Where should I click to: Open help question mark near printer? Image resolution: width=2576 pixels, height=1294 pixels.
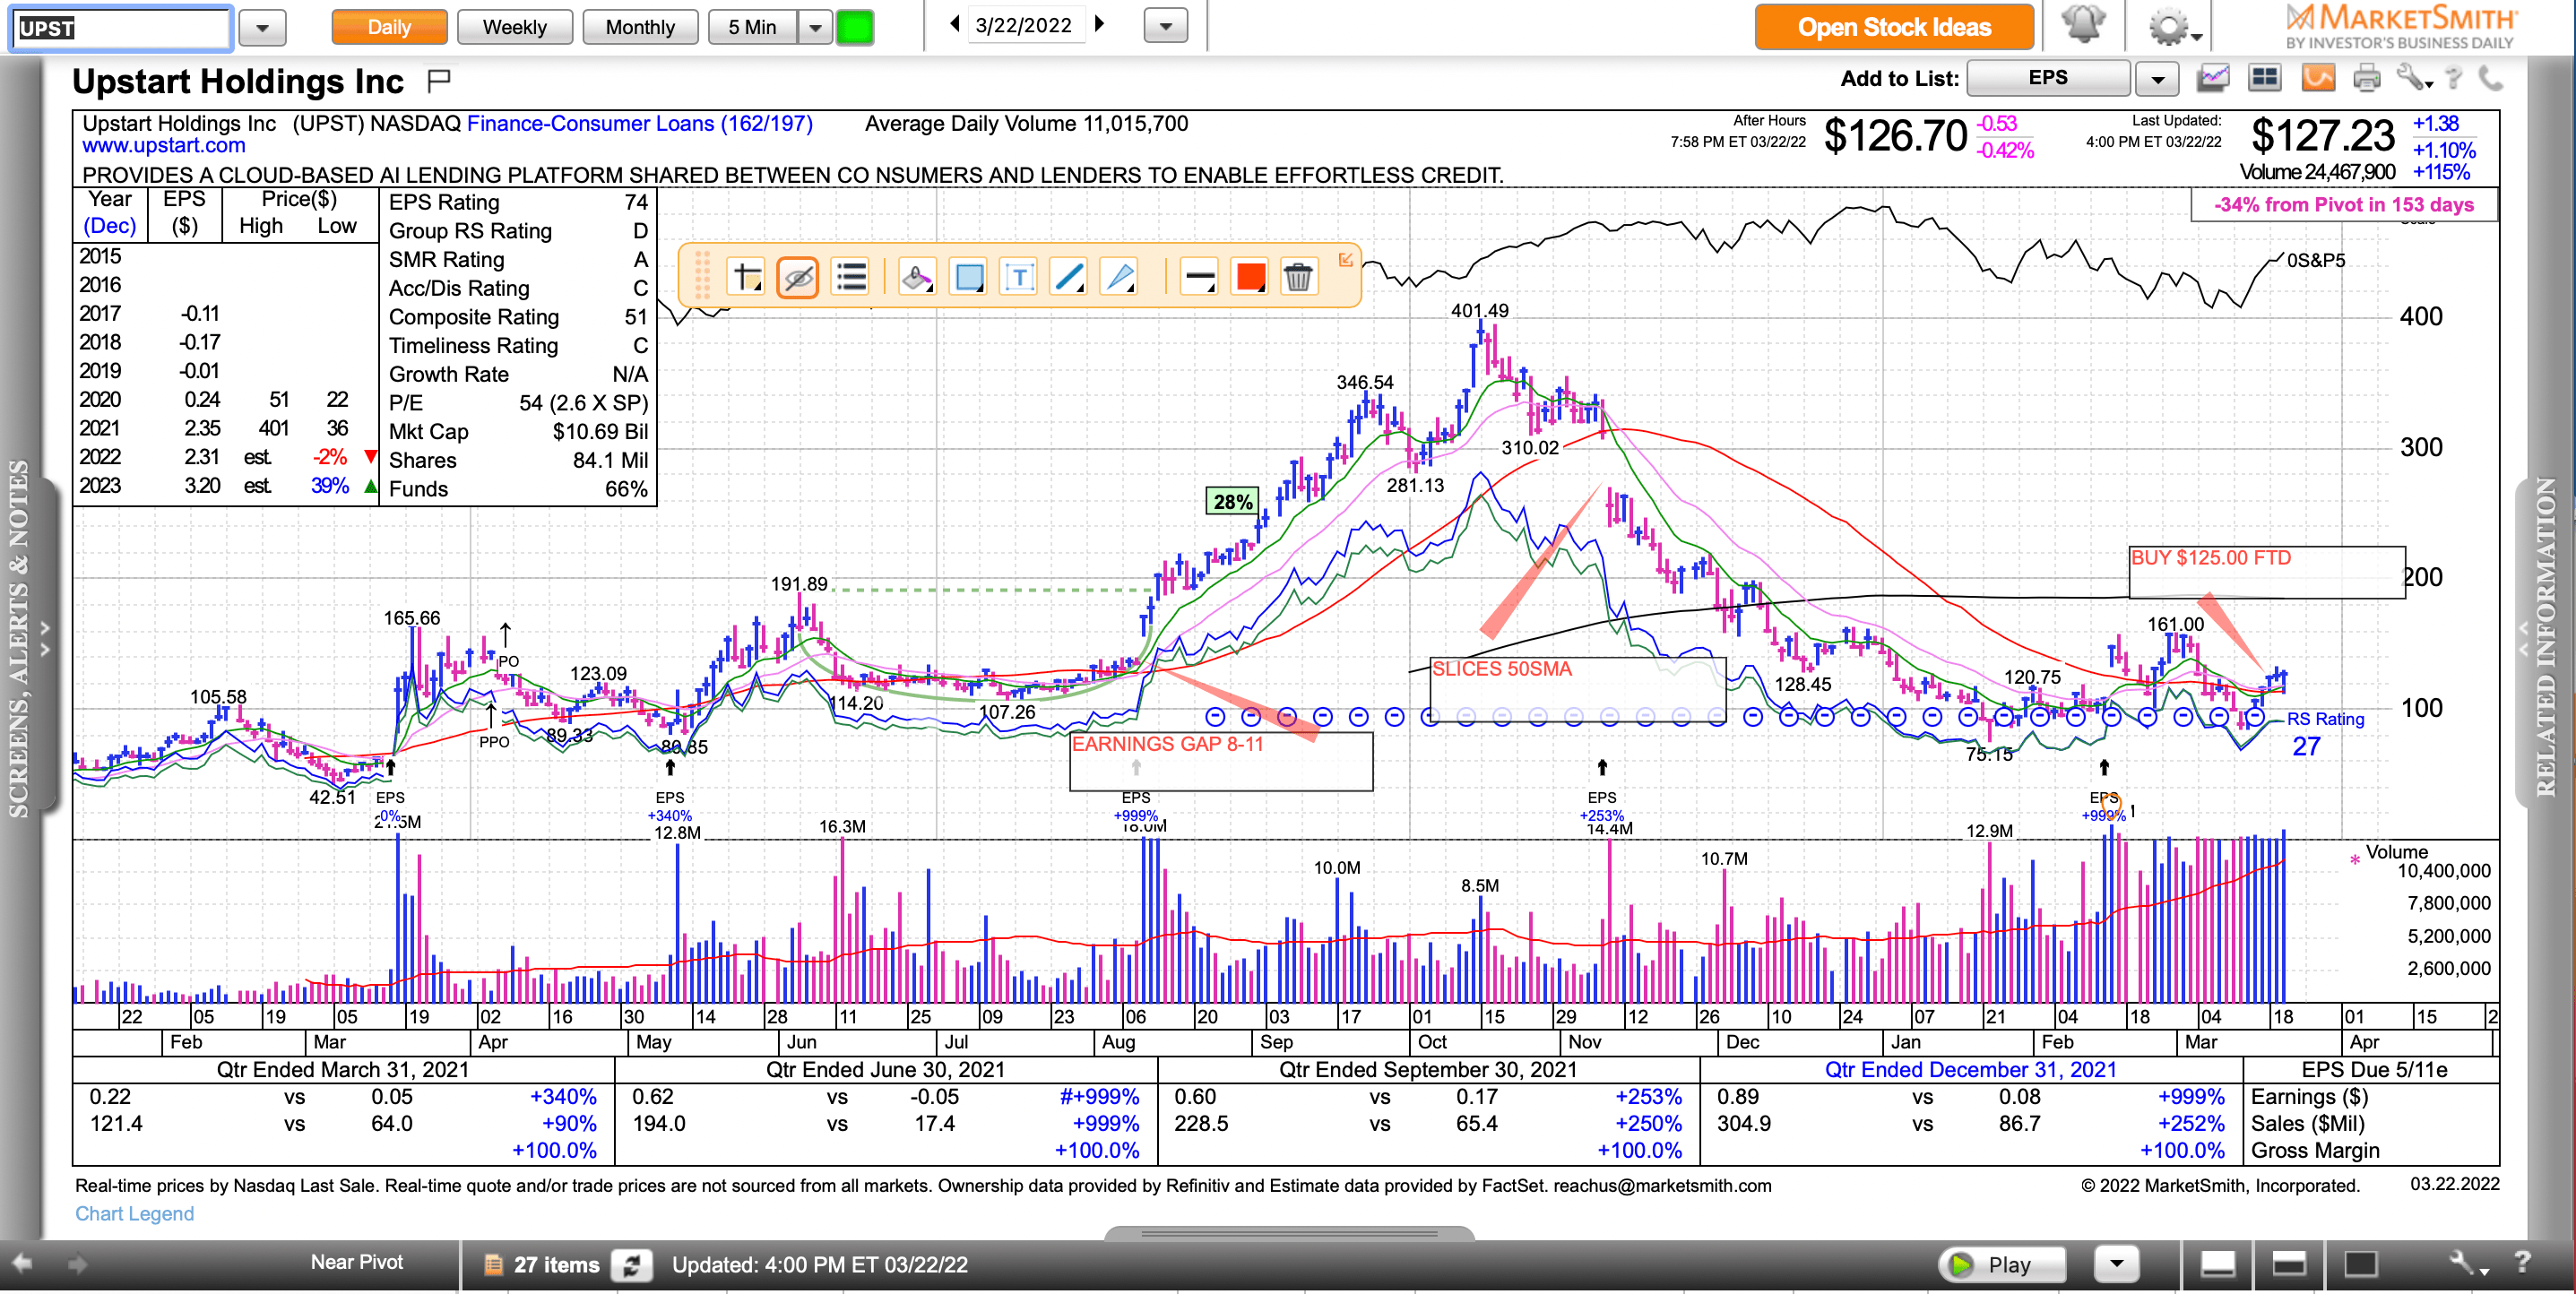(2453, 78)
